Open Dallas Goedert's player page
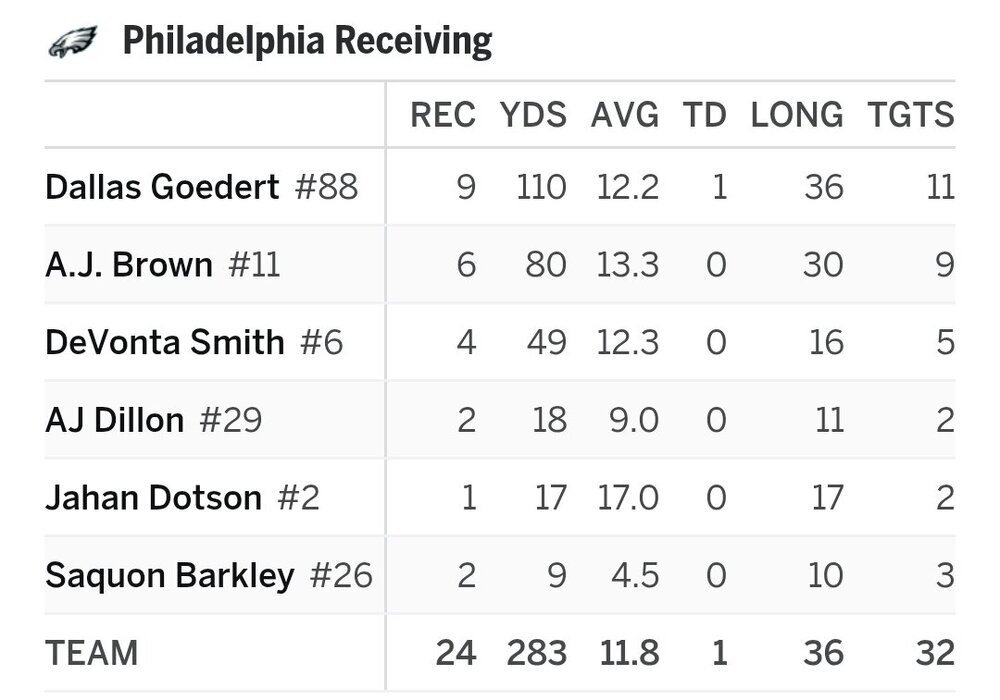This screenshot has width=1000, height=700. click(x=162, y=187)
